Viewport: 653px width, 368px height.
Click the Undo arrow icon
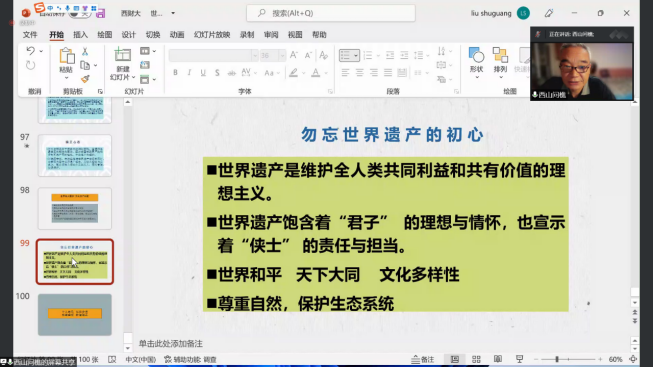[x=30, y=51]
